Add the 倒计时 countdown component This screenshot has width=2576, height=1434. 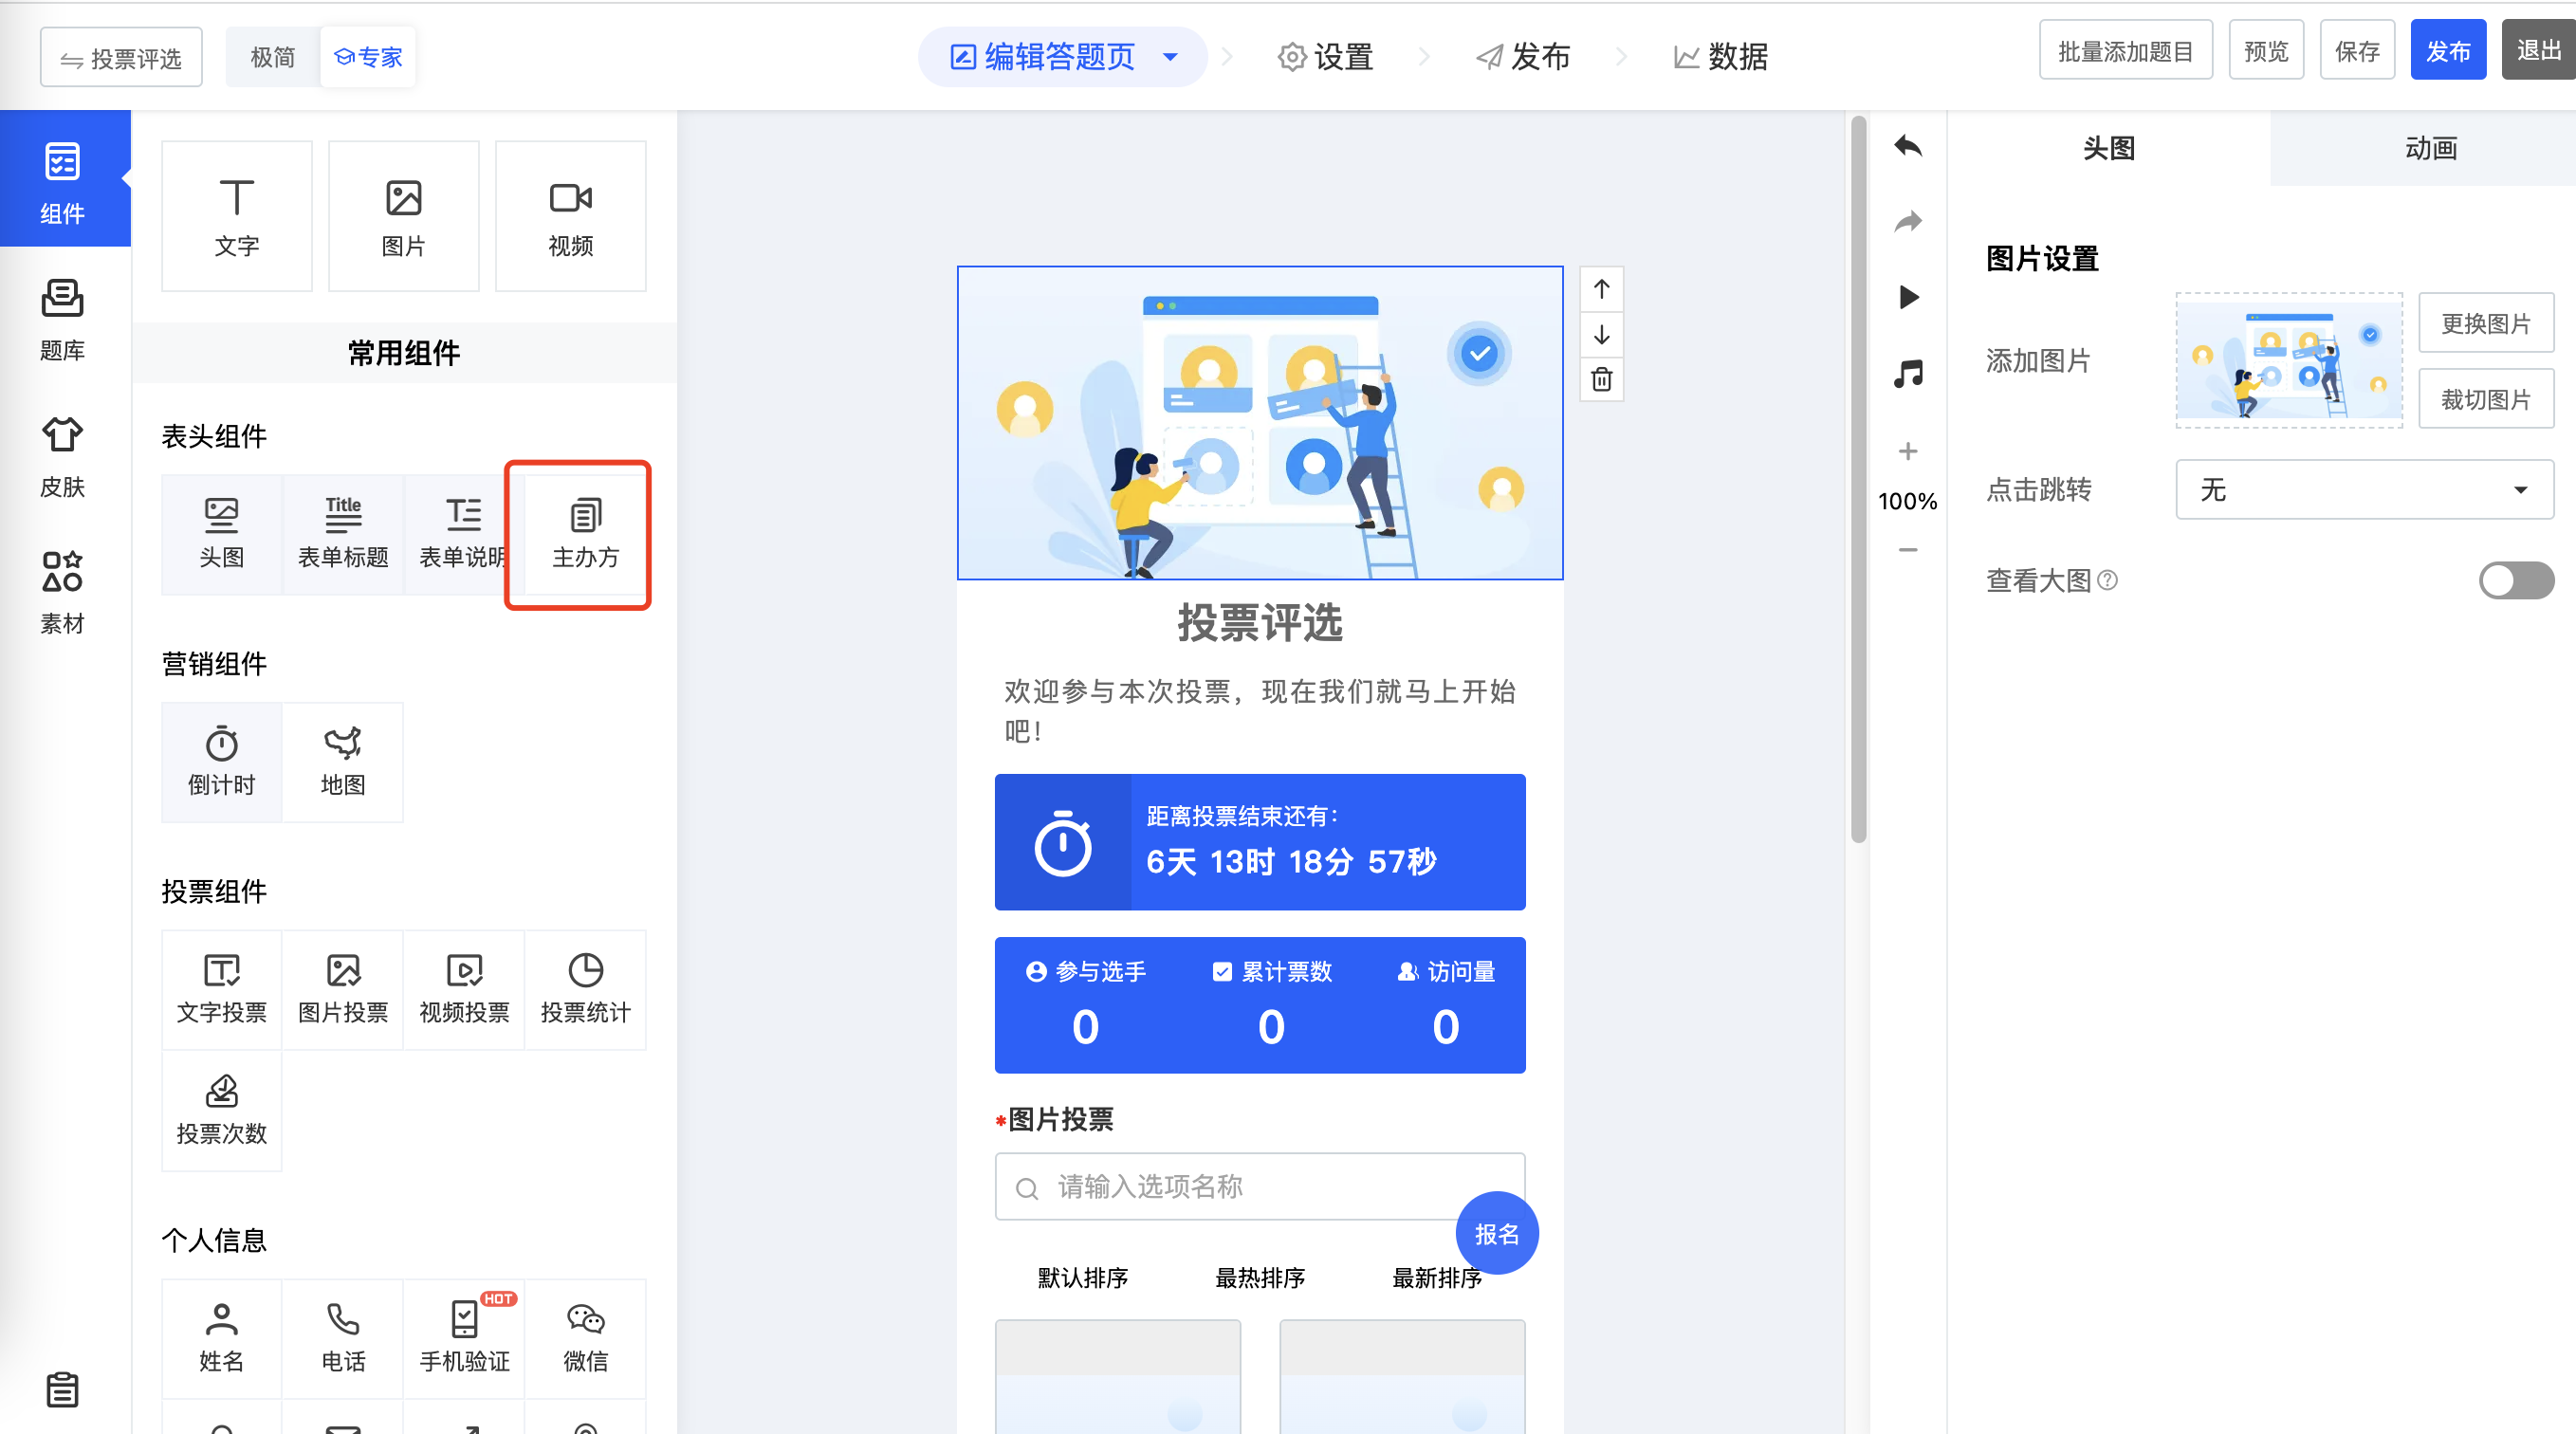222,763
